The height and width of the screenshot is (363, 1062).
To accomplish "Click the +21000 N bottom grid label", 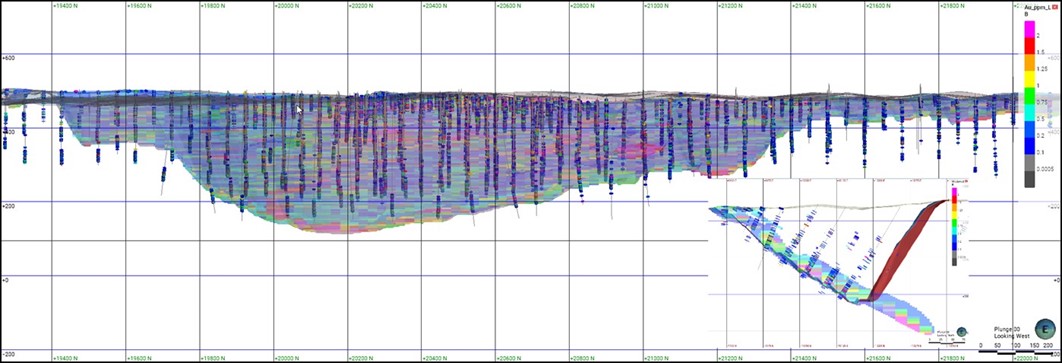I will 656,358.
